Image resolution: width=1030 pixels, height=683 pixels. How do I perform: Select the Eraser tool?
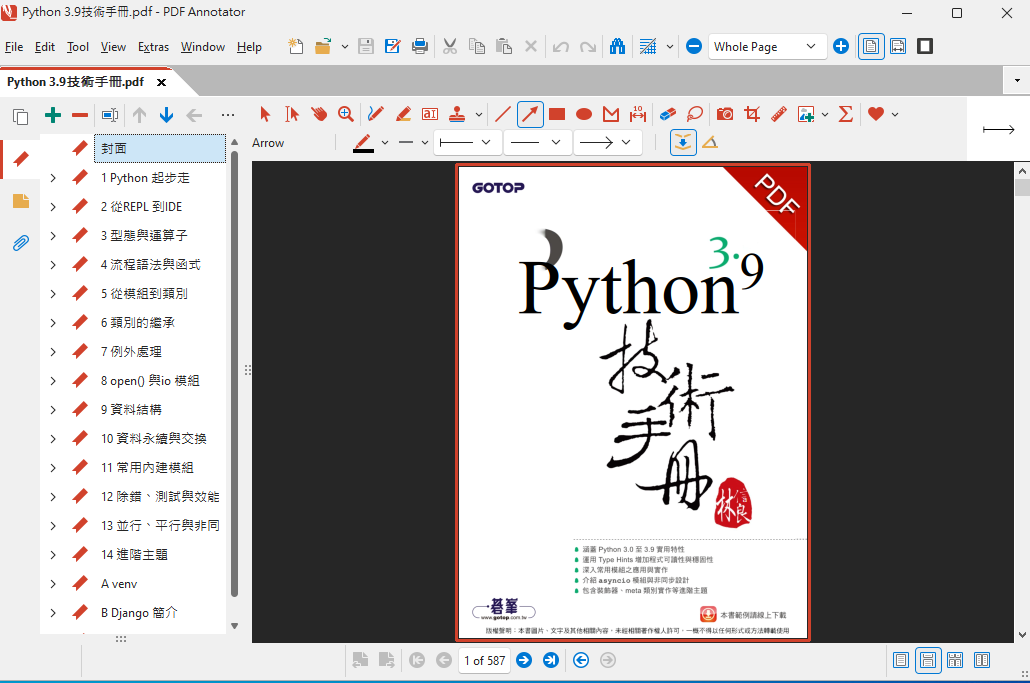click(668, 114)
